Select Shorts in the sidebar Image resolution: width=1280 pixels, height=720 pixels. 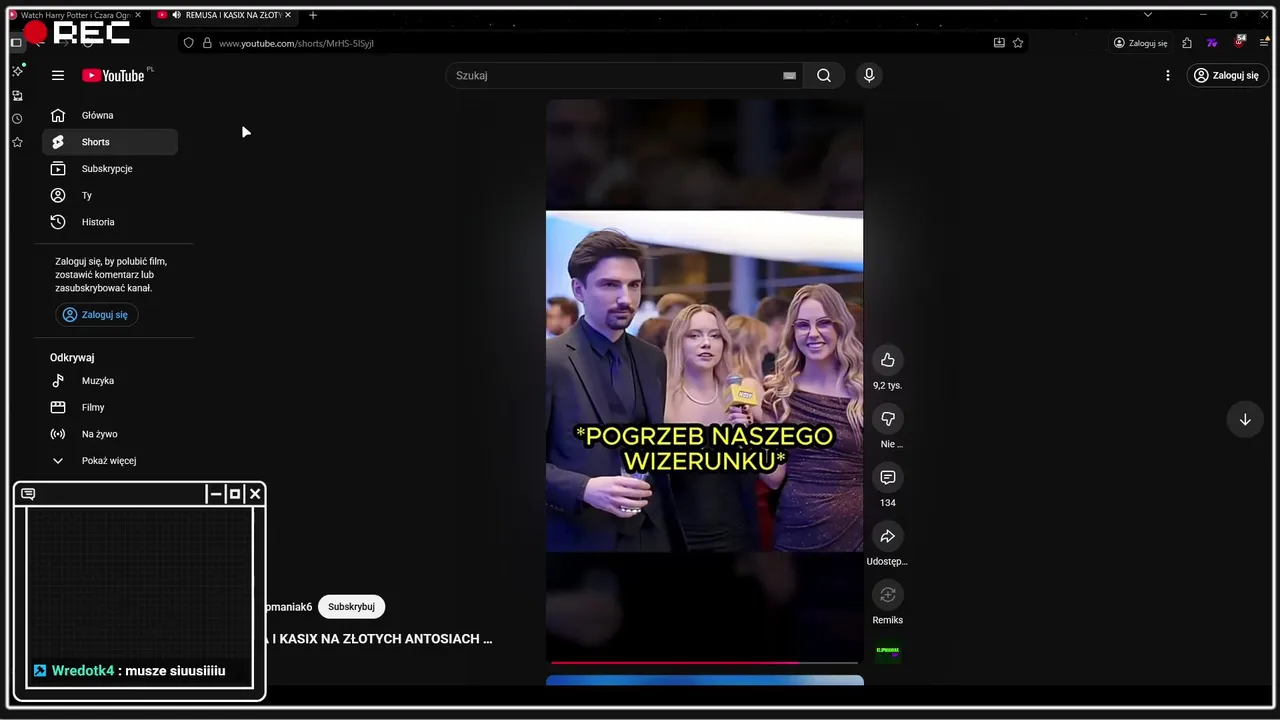pyautogui.click(x=110, y=142)
